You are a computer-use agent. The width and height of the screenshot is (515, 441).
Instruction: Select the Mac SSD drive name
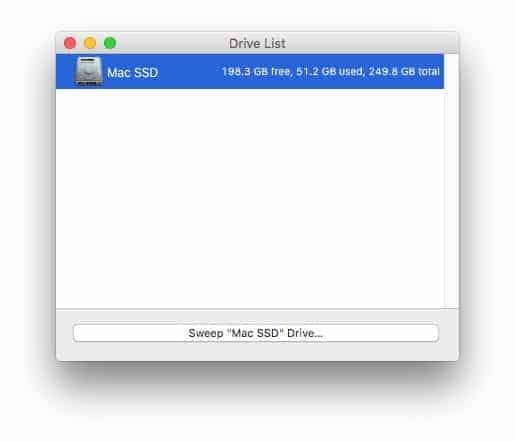pos(133,72)
